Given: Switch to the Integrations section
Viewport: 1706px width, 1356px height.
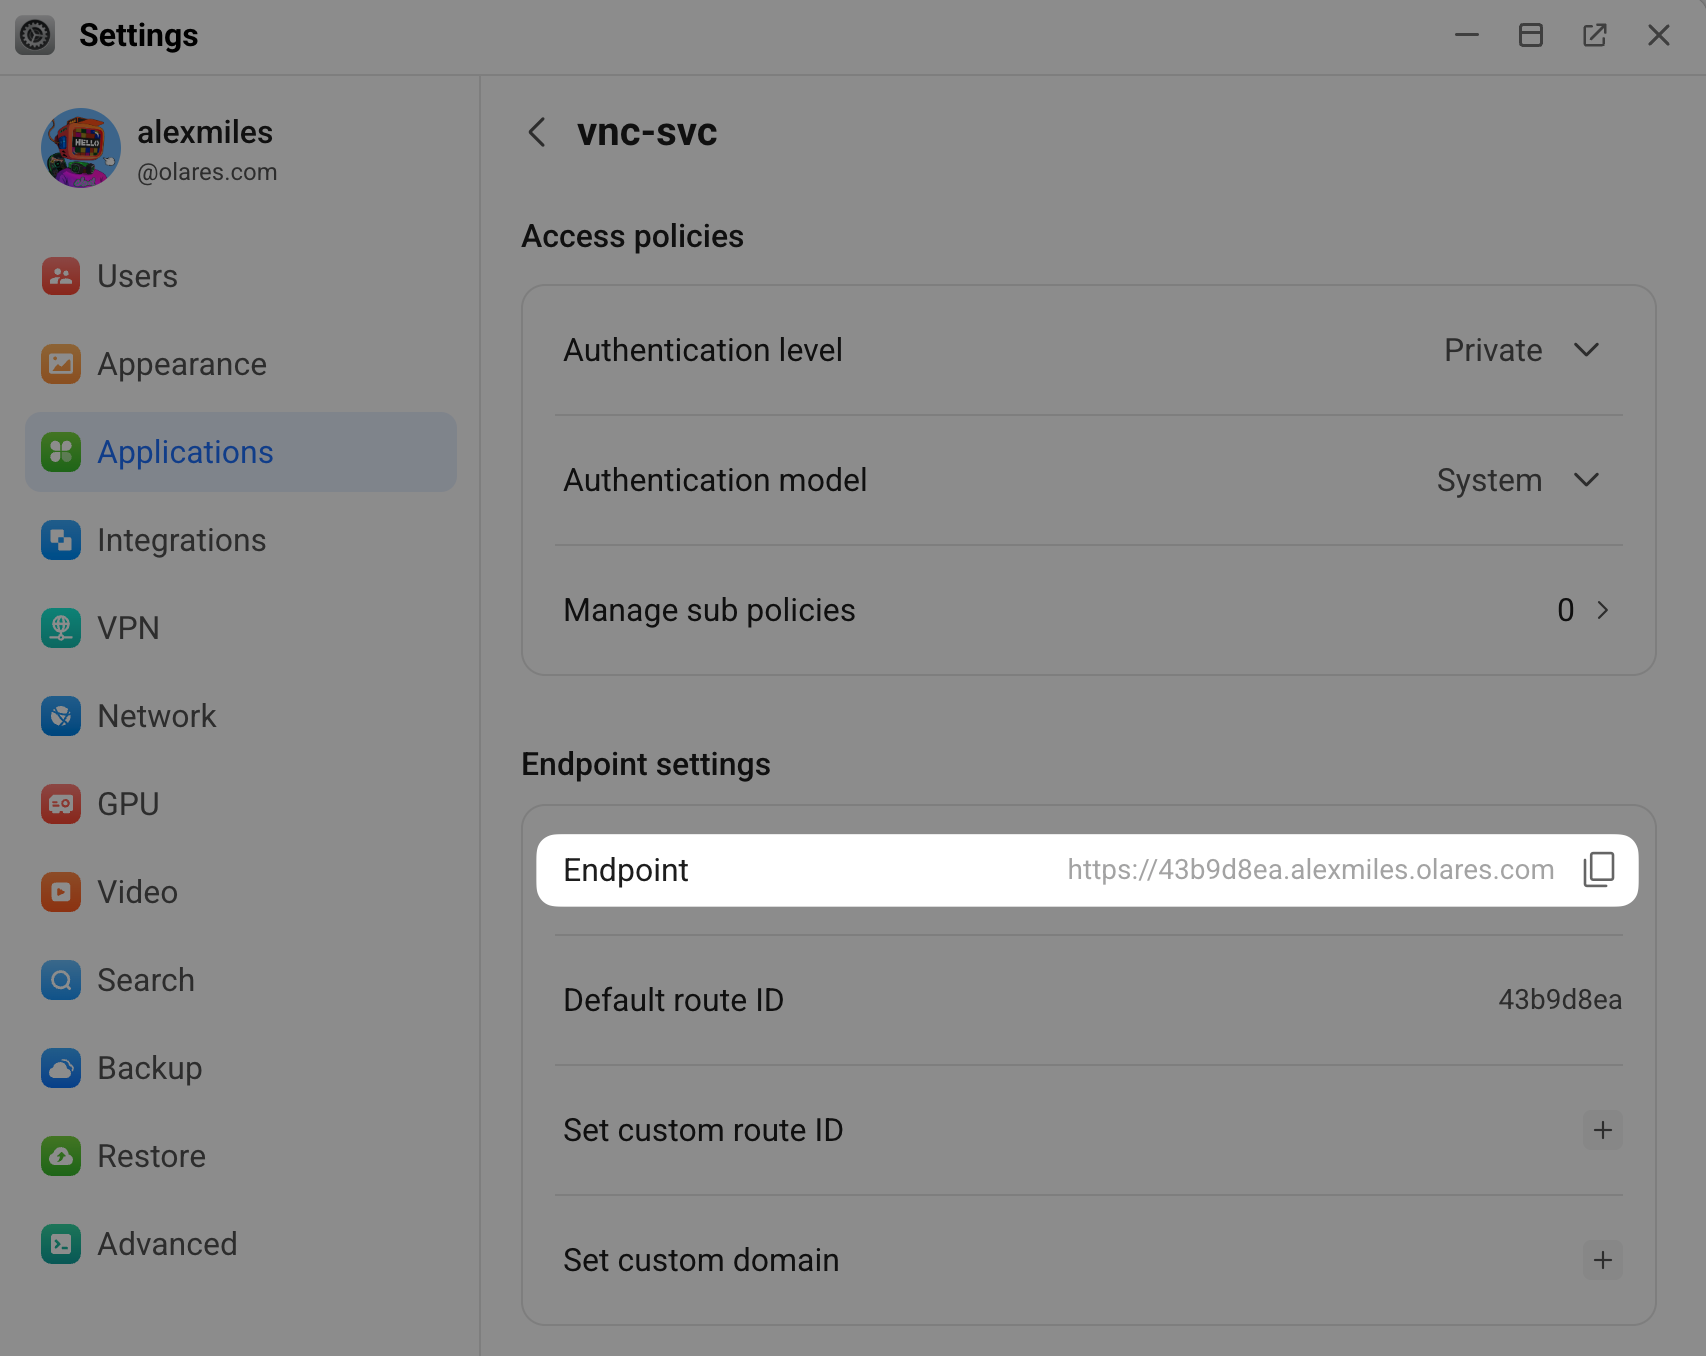Looking at the screenshot, I should (181, 540).
